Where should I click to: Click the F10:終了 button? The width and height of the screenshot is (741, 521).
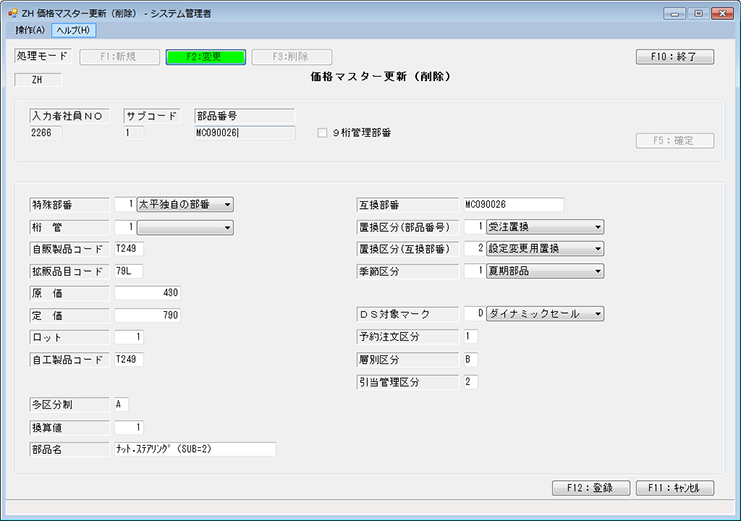coord(674,57)
